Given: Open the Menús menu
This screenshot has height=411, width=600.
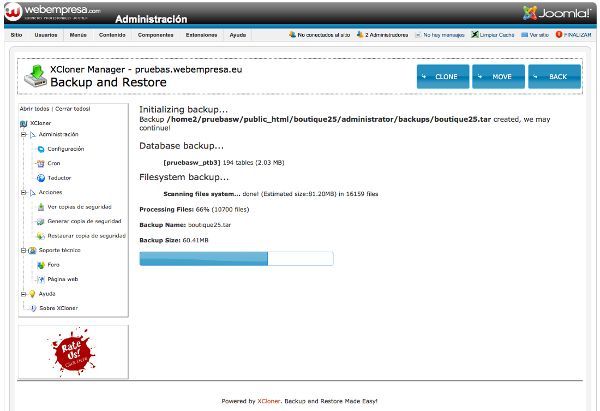Looking at the screenshot, I should coord(78,35).
